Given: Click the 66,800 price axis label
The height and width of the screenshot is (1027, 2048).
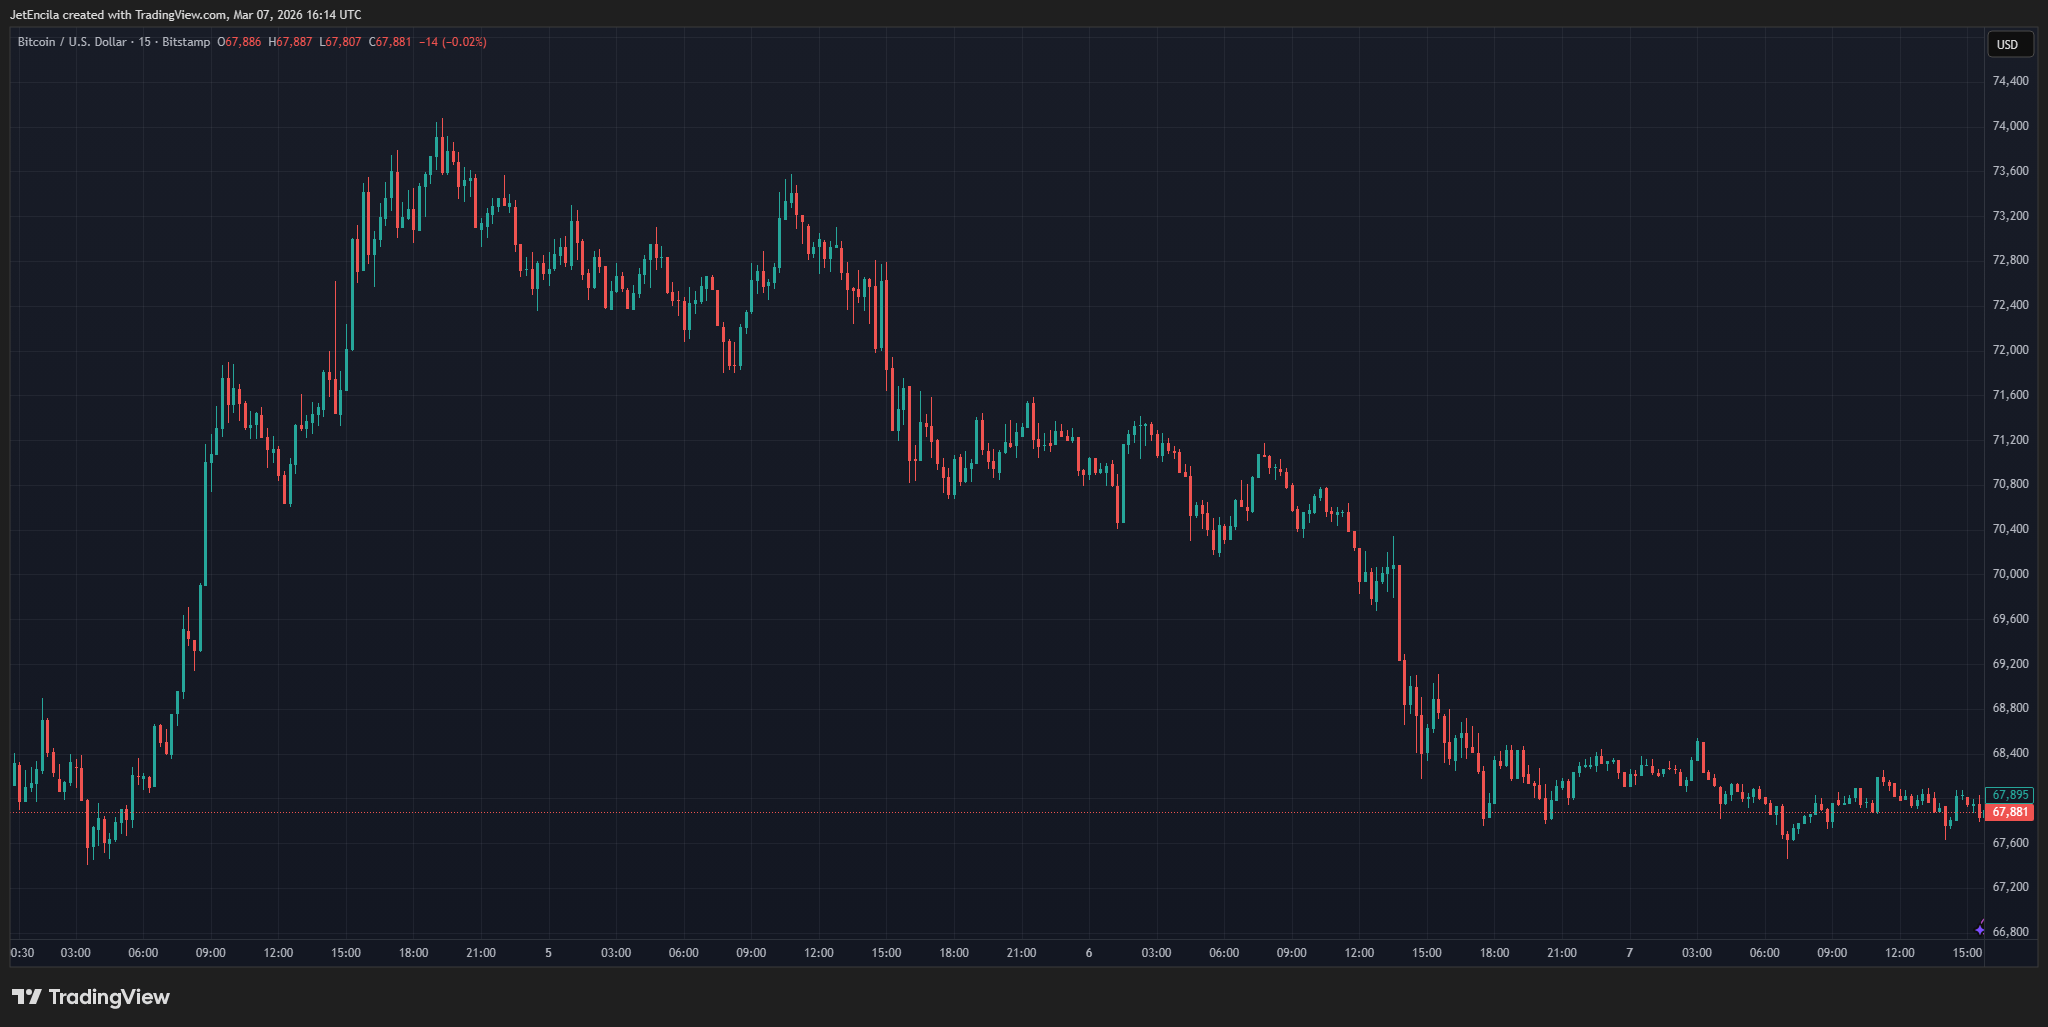Looking at the screenshot, I should click(2010, 932).
